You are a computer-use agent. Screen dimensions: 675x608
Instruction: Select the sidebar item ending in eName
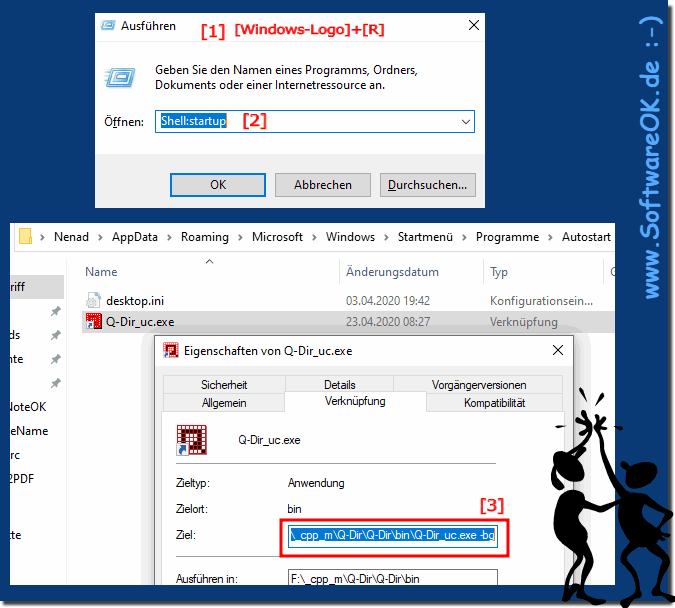(29, 431)
